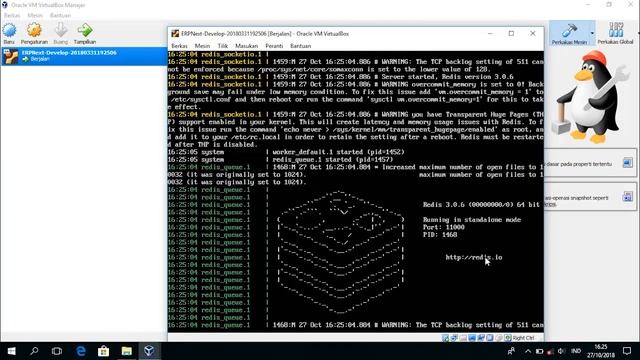Click the 'PID: 1468' text in terminal
The height and width of the screenshot is (360, 640).
(440, 235)
